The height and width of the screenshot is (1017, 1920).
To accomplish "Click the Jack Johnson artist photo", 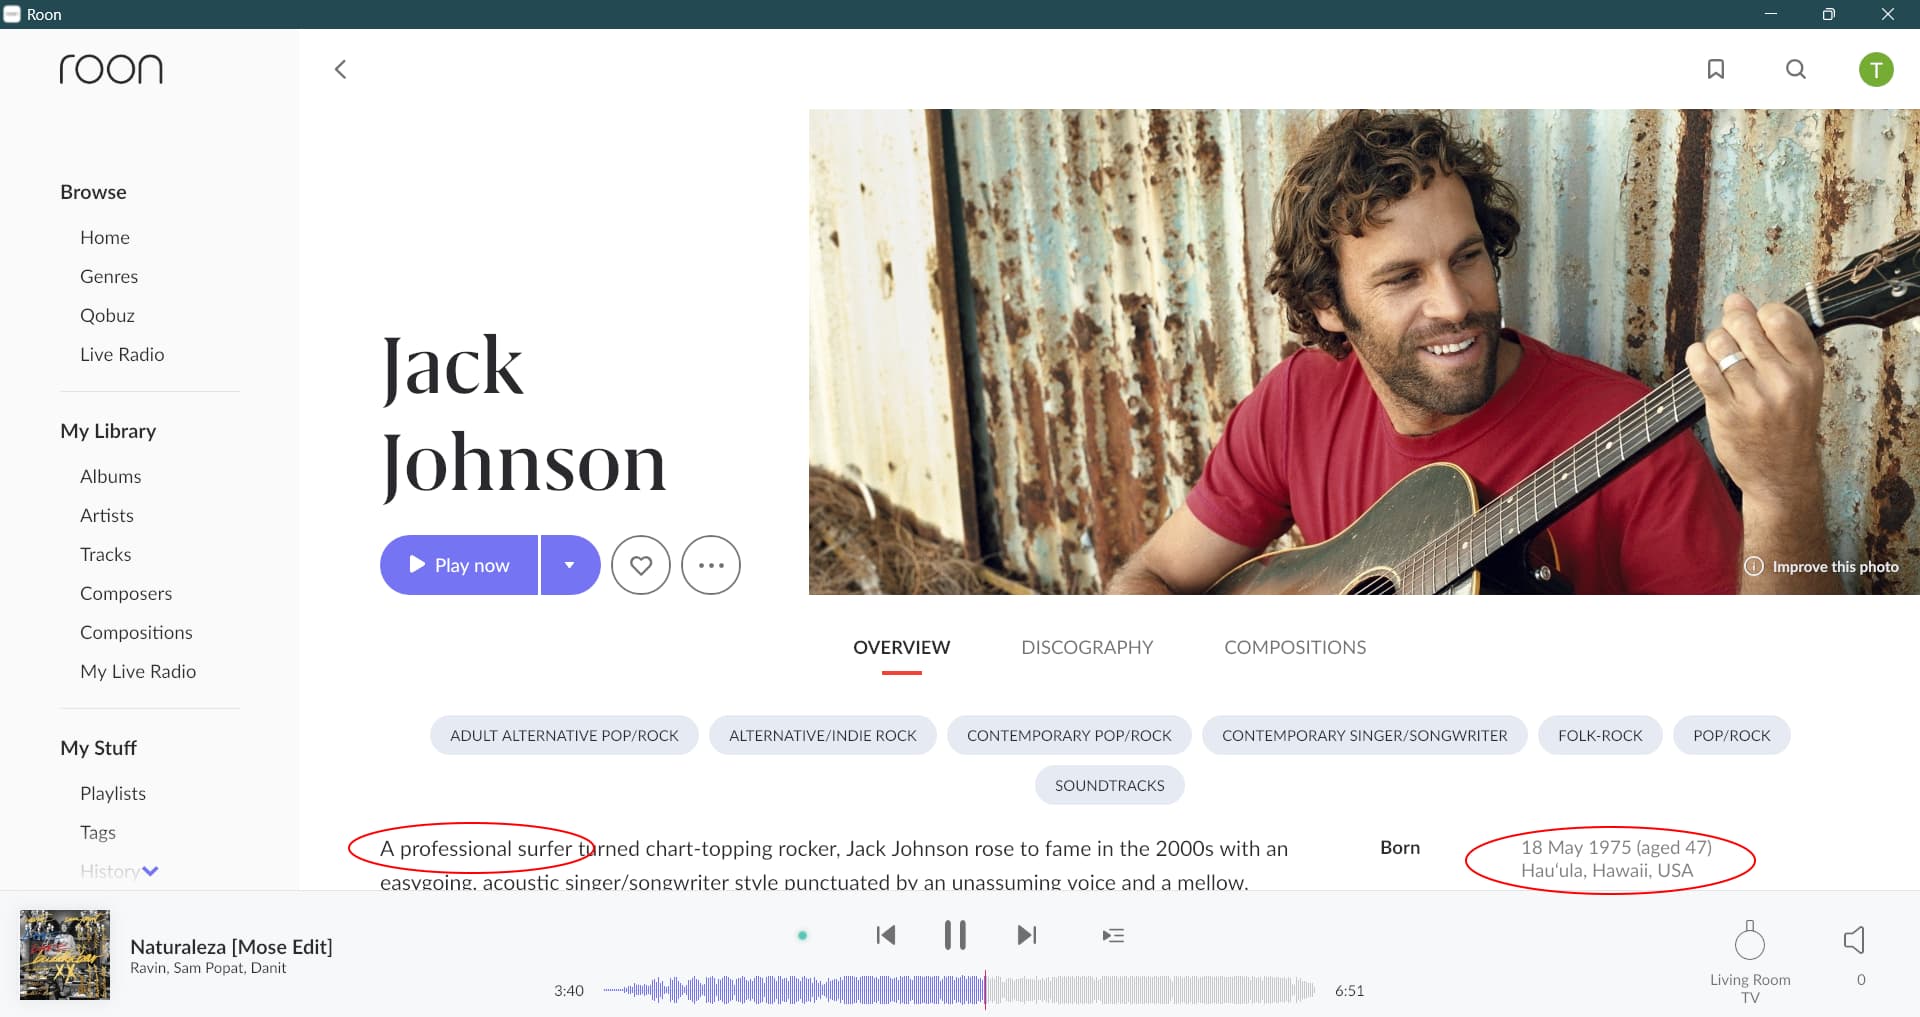I will [1364, 352].
